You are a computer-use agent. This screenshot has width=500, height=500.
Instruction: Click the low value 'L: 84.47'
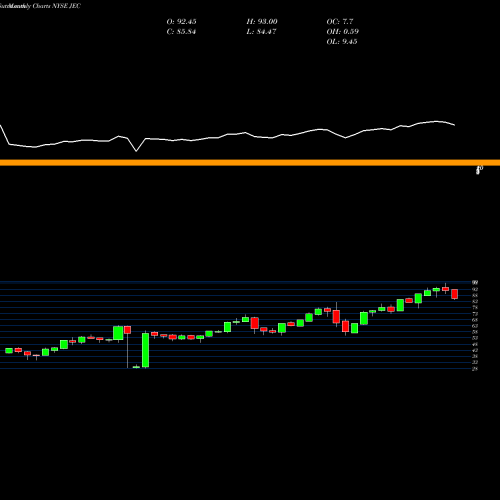click(261, 32)
